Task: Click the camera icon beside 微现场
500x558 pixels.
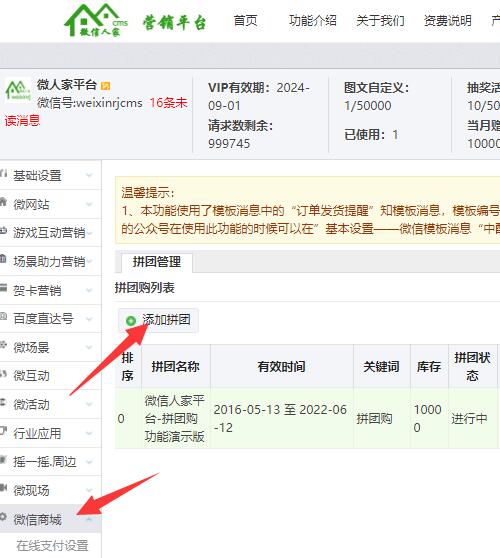Action: (x=3, y=489)
